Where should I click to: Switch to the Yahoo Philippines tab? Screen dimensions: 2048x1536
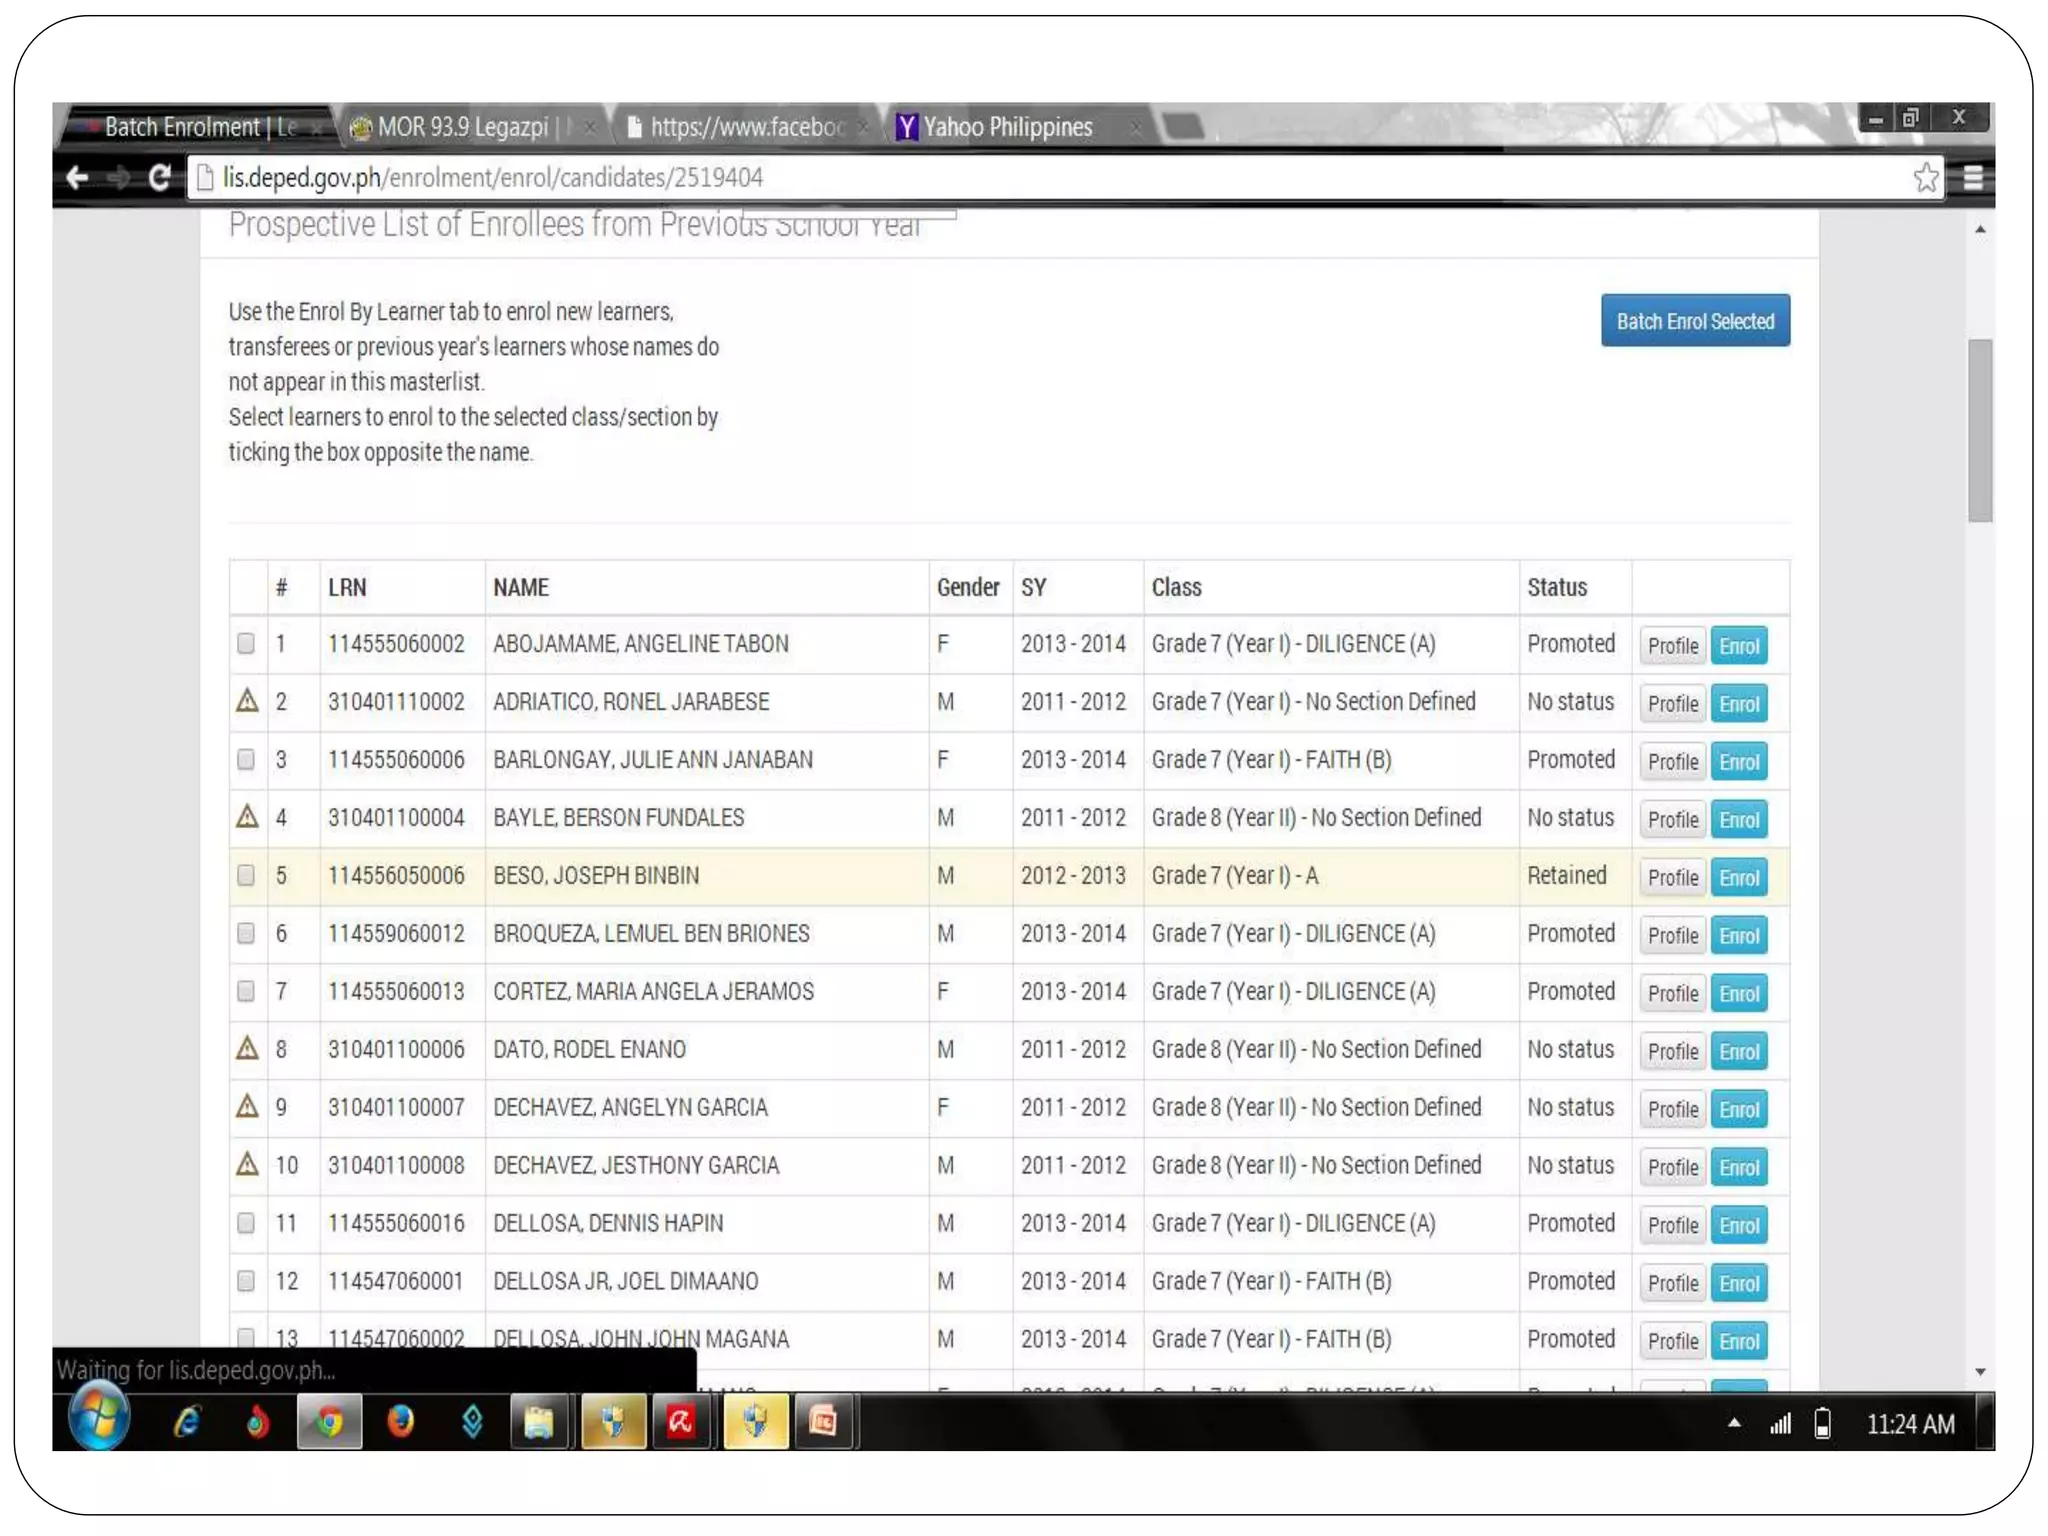(1007, 127)
